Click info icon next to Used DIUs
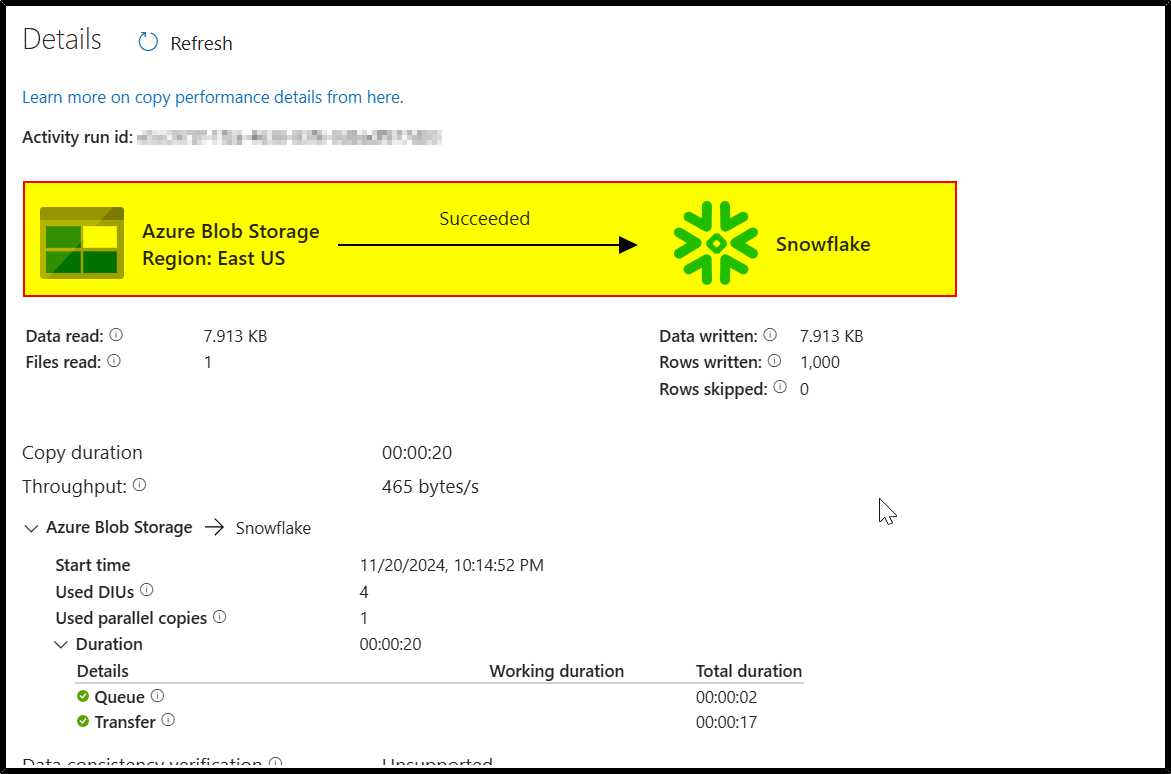 click(x=146, y=590)
